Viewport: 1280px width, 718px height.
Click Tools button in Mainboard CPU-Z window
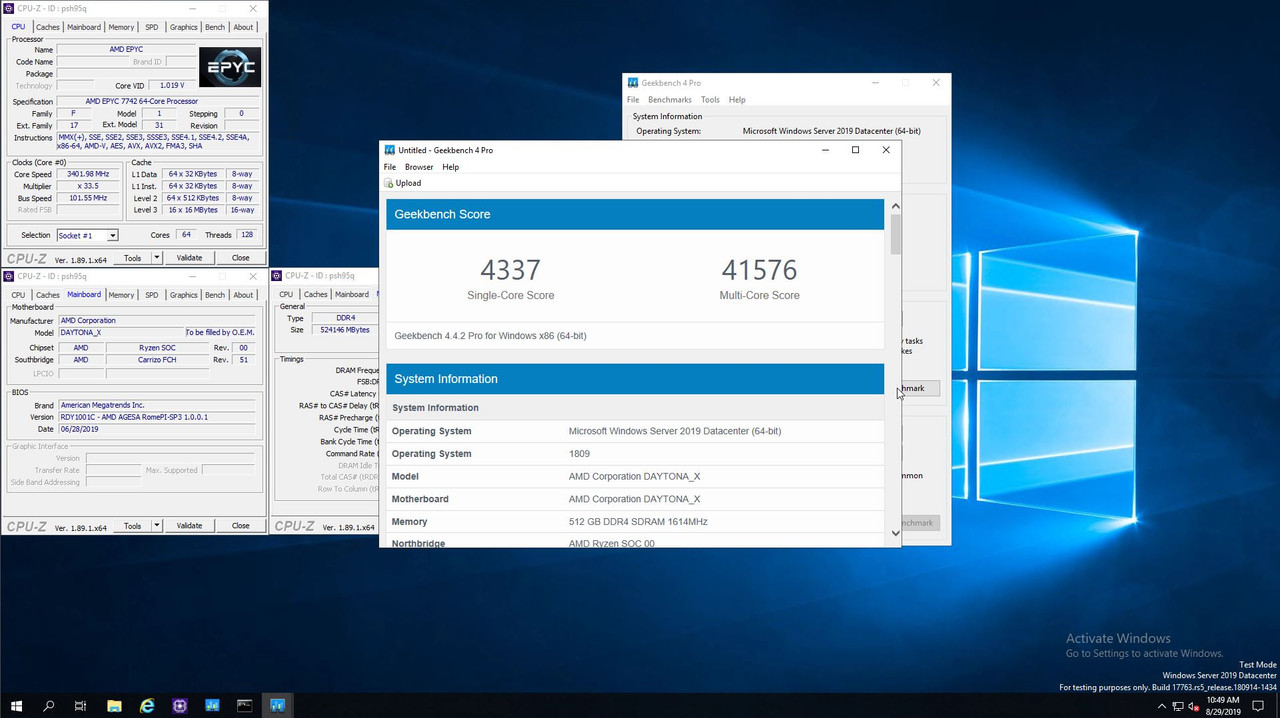point(133,525)
